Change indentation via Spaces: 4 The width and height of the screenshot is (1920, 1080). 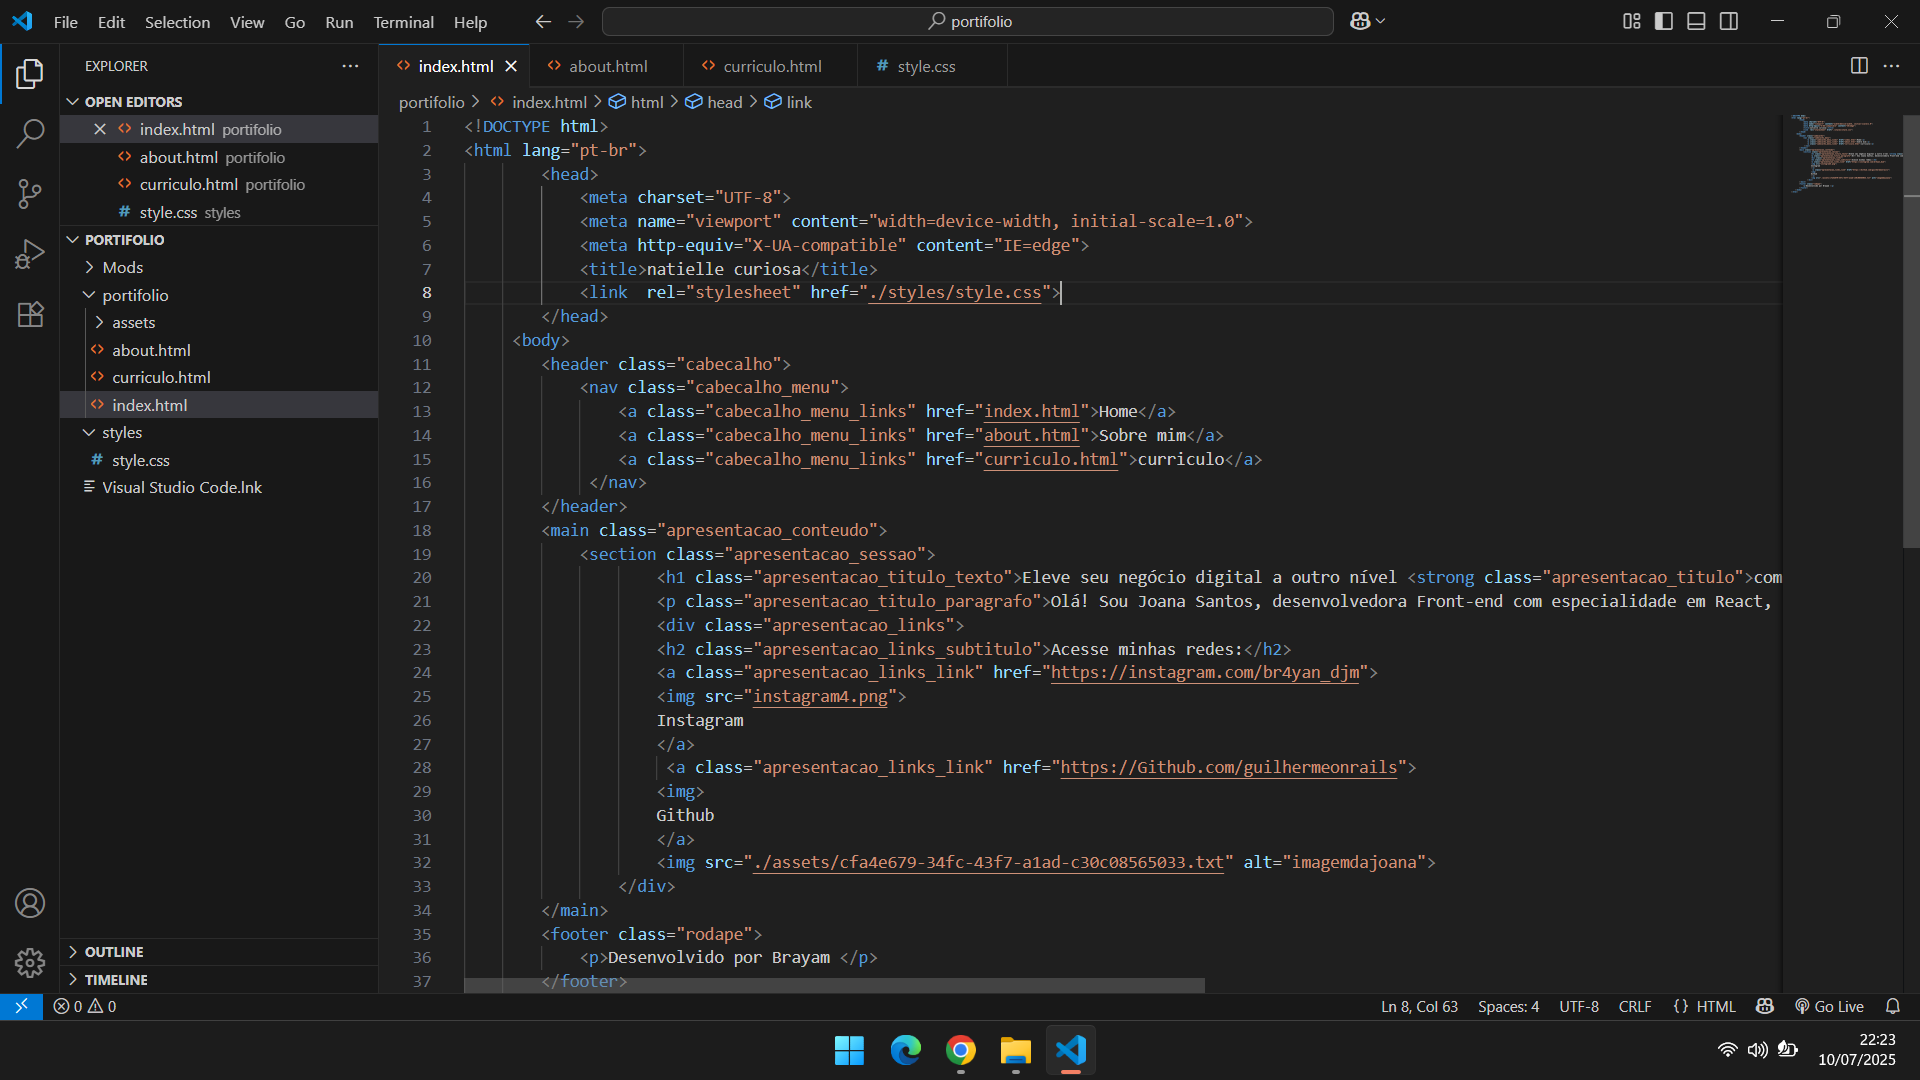point(1508,1006)
